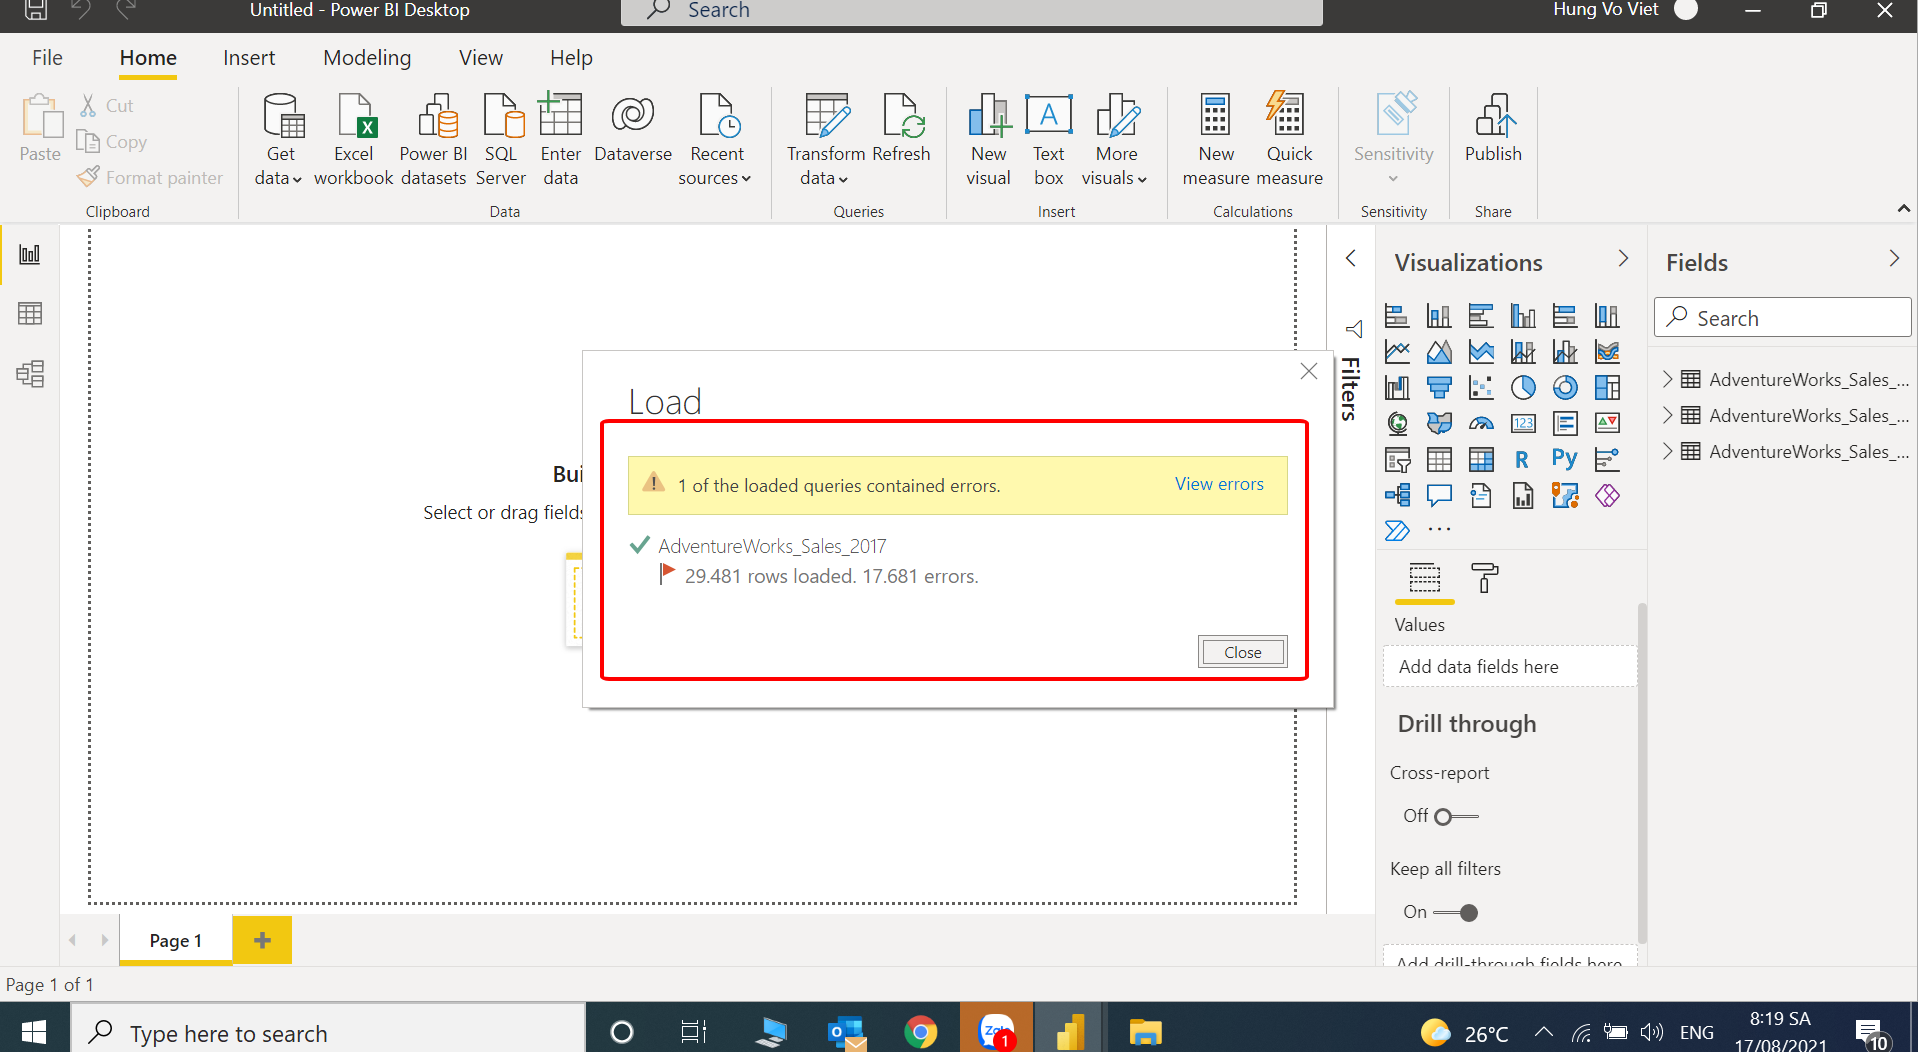Select the Power Automate visual

click(x=1397, y=531)
